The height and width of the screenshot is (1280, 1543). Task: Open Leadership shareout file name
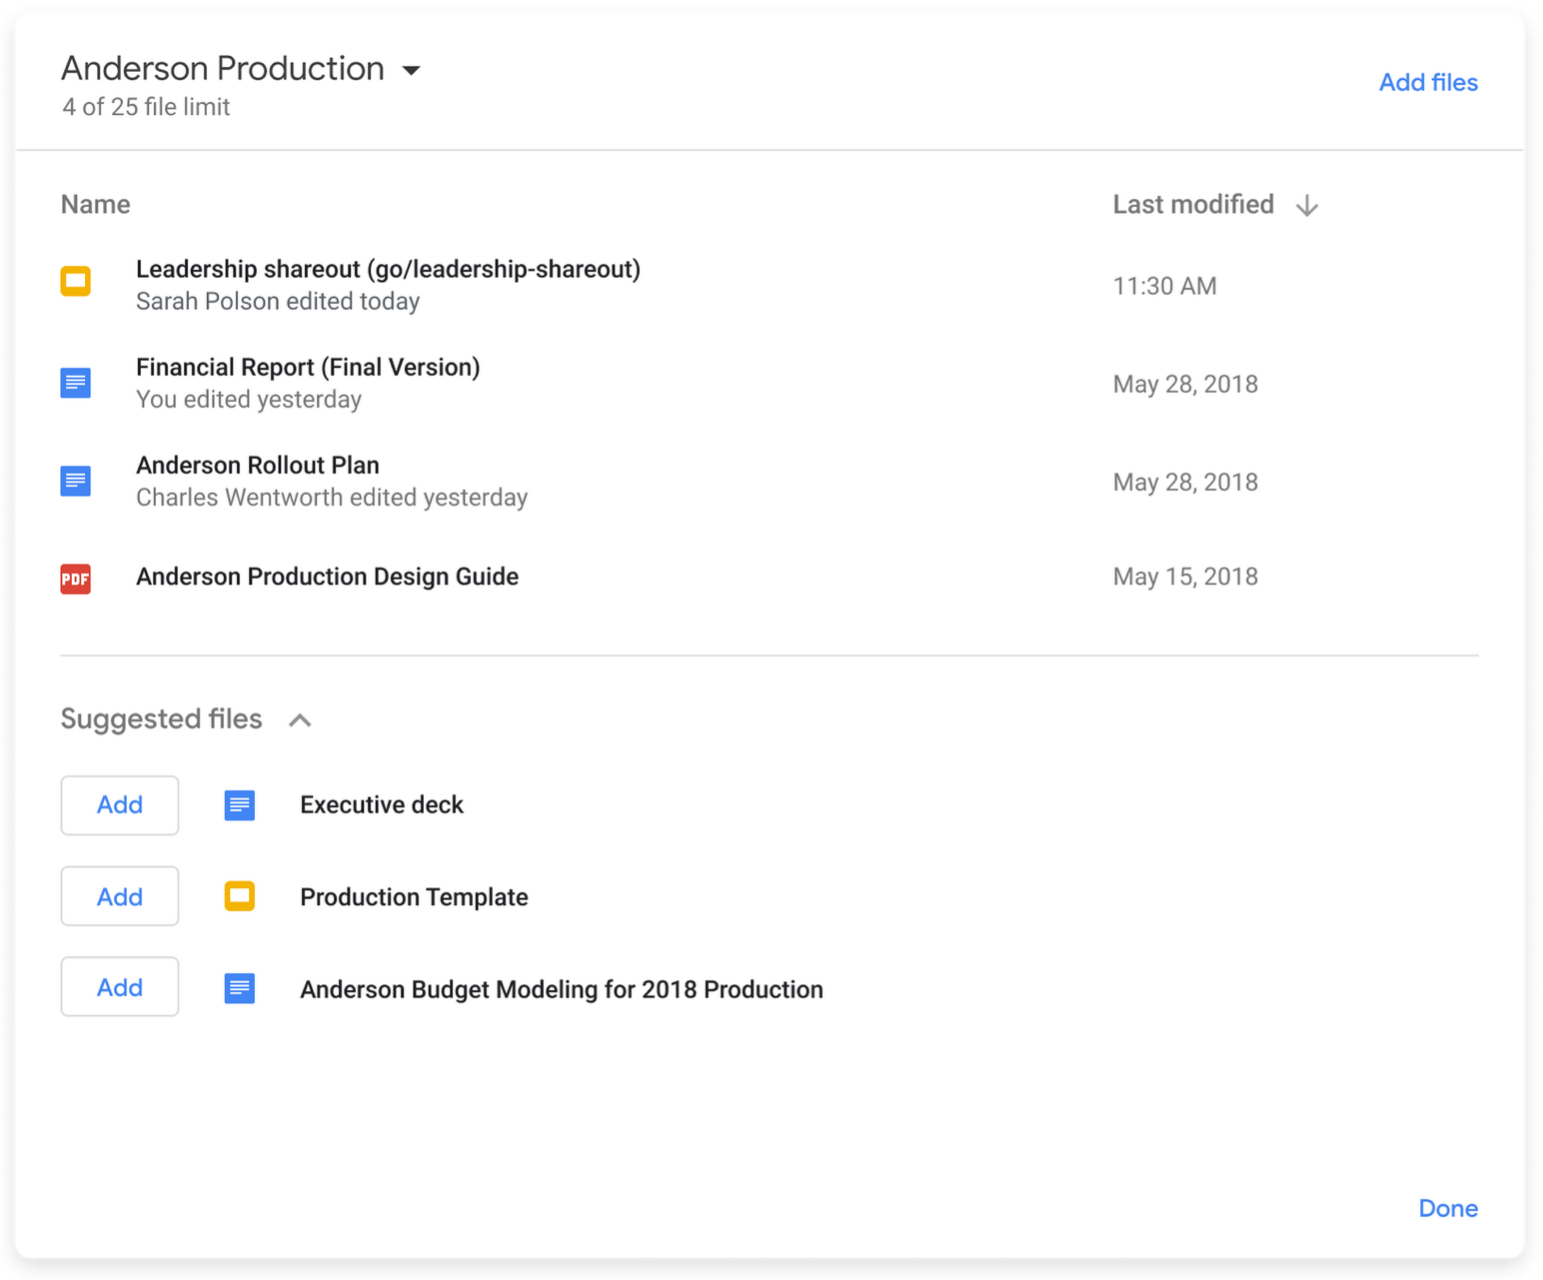(388, 269)
